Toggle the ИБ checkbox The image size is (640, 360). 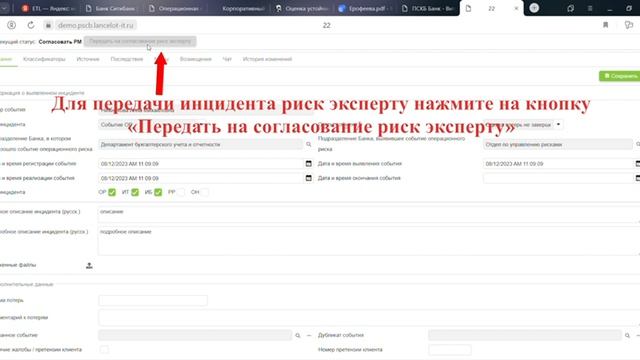point(158,192)
